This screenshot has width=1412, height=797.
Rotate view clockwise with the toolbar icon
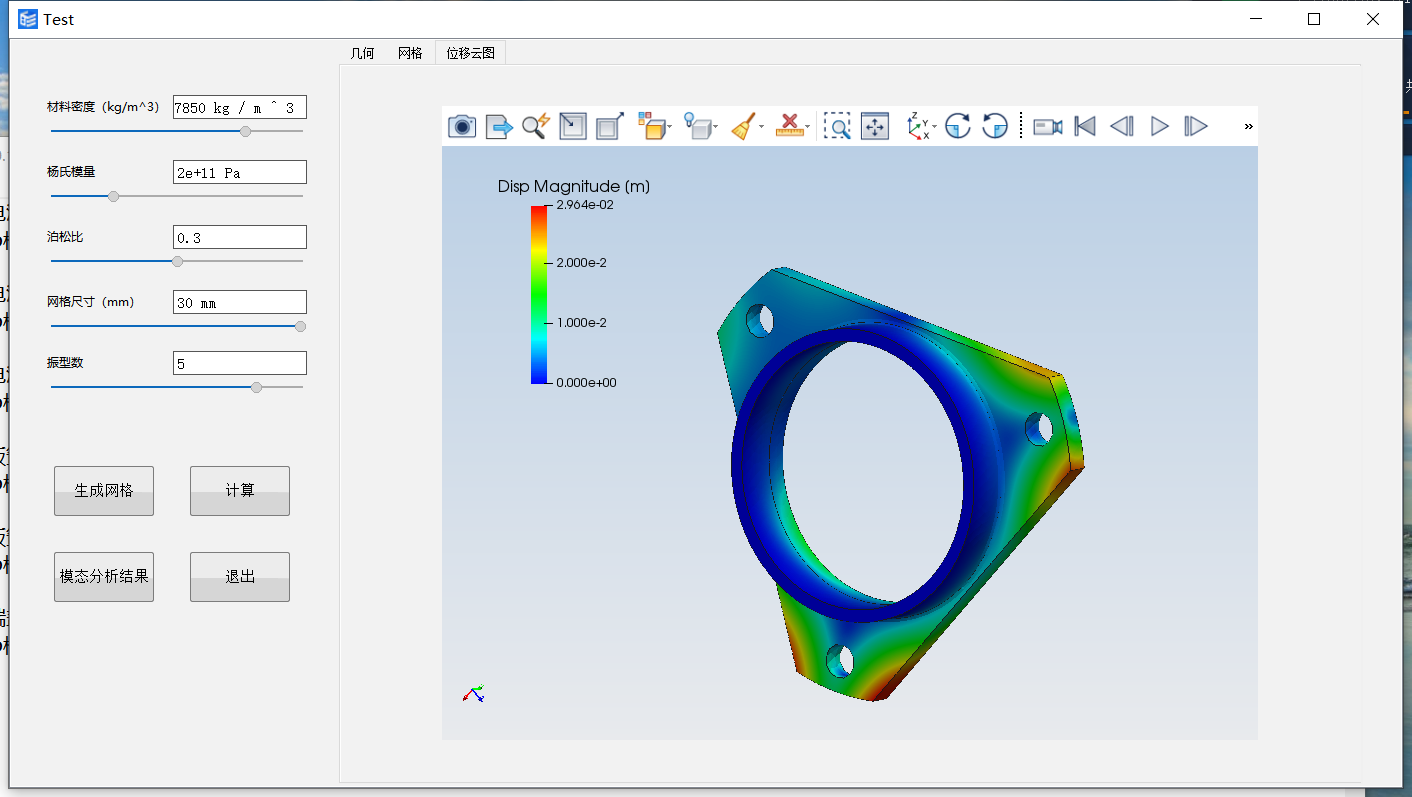(958, 126)
